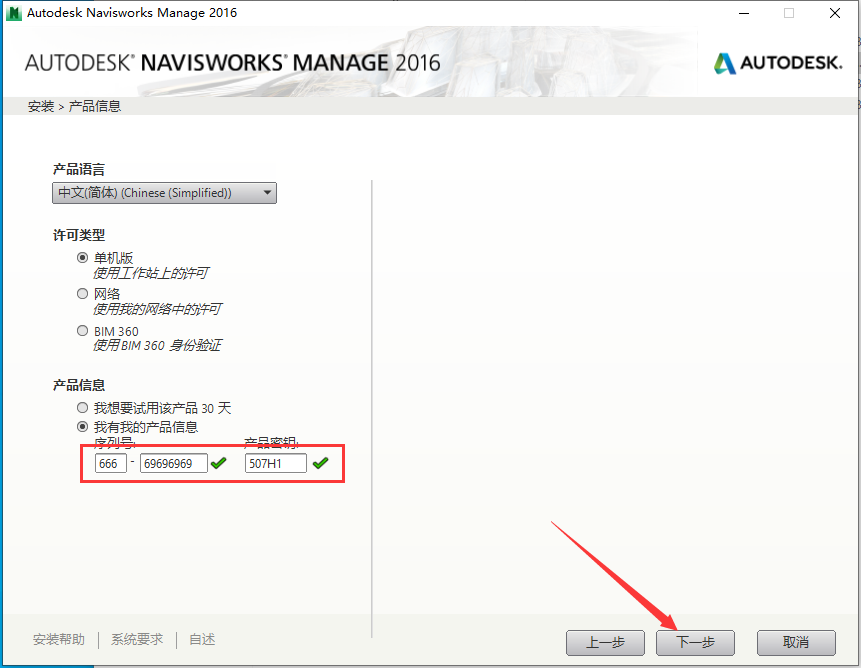Select the 单机版 standalone license radio button

click(x=82, y=257)
